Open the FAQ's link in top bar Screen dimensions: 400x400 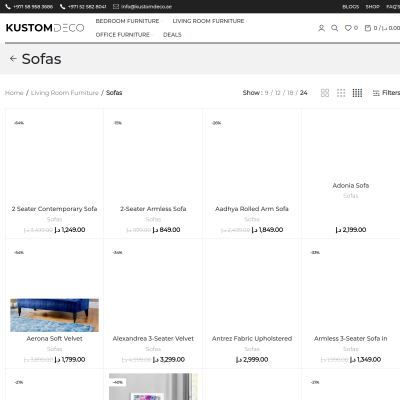[393, 7]
